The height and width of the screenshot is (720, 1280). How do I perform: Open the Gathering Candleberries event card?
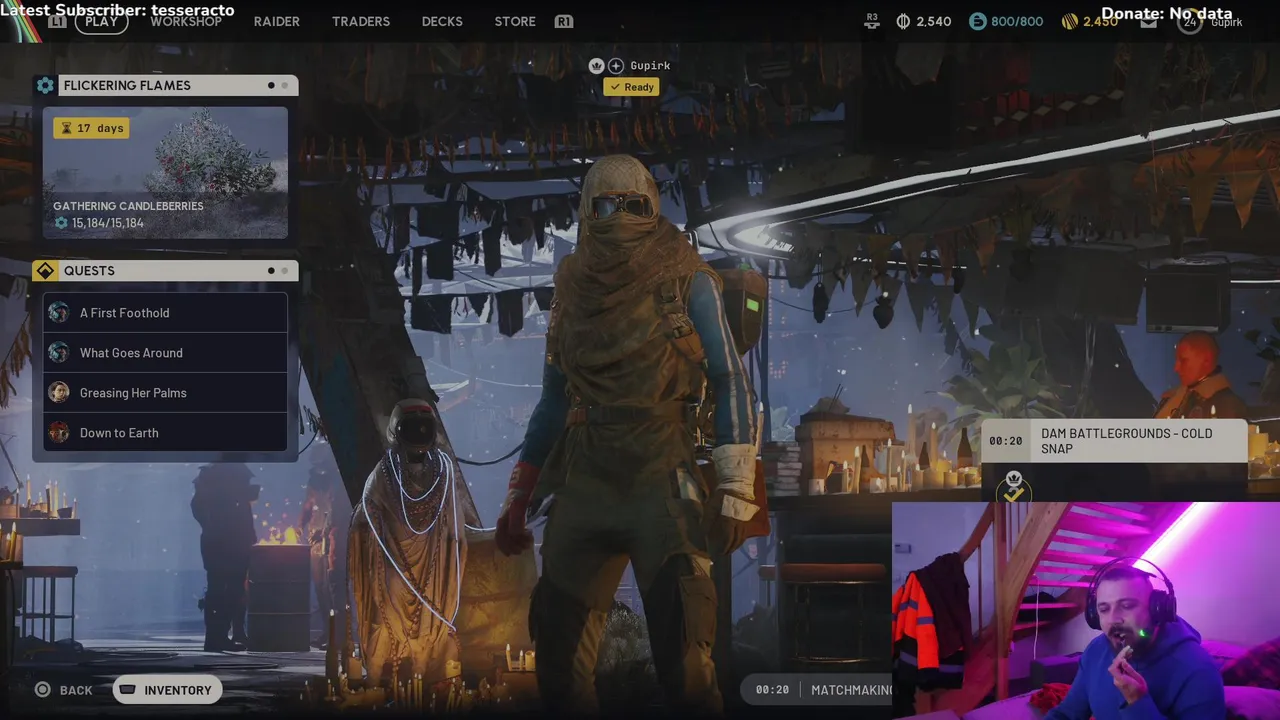(x=165, y=172)
